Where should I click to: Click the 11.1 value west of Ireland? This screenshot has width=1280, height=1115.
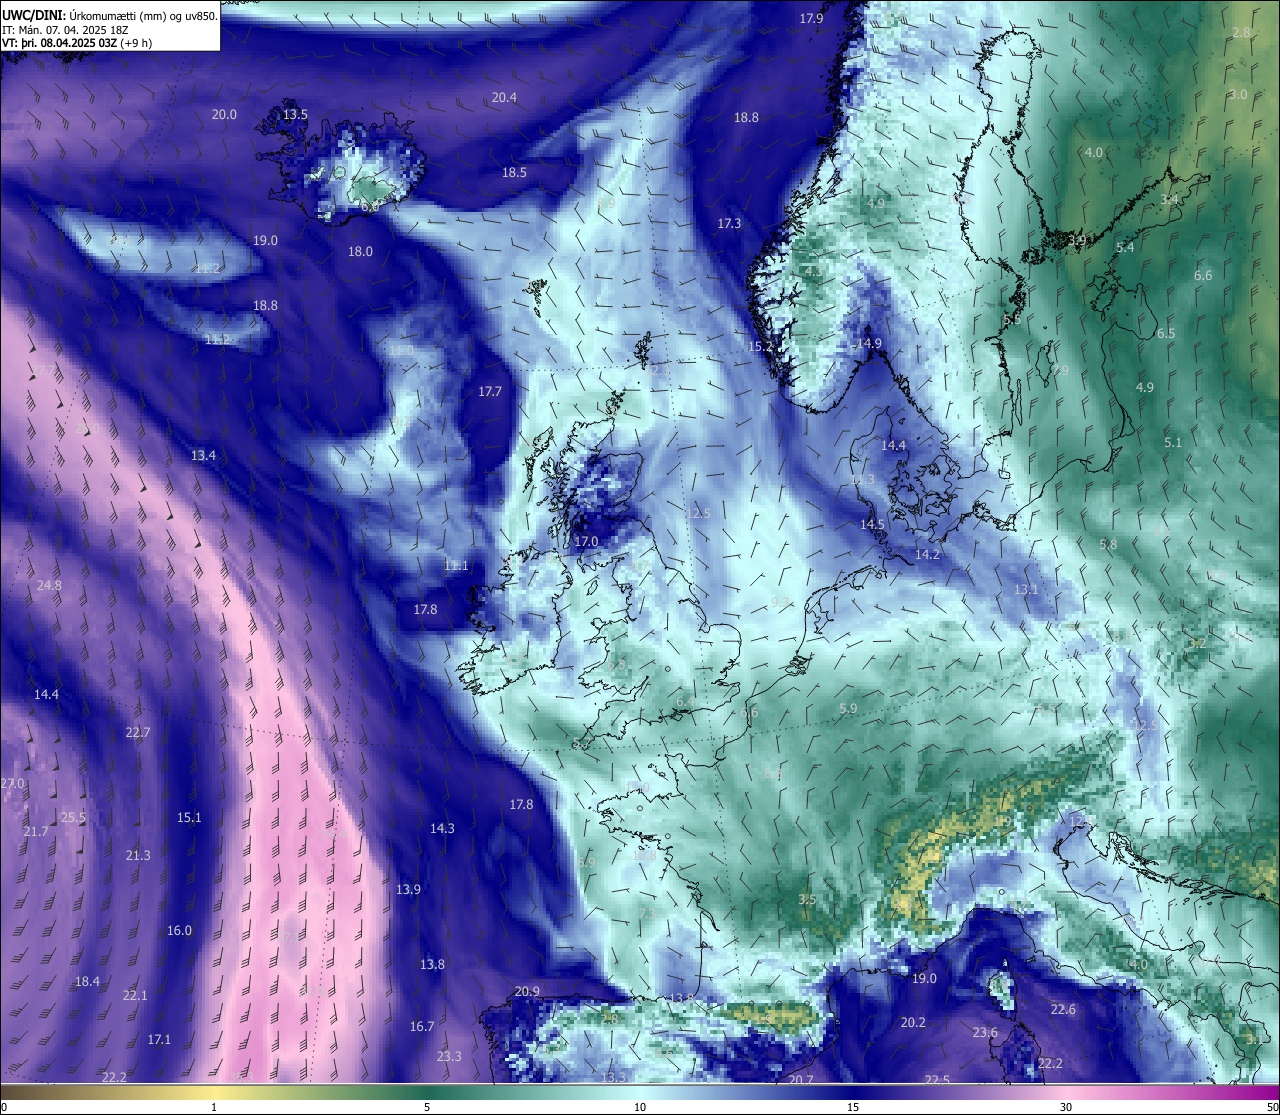tap(456, 566)
